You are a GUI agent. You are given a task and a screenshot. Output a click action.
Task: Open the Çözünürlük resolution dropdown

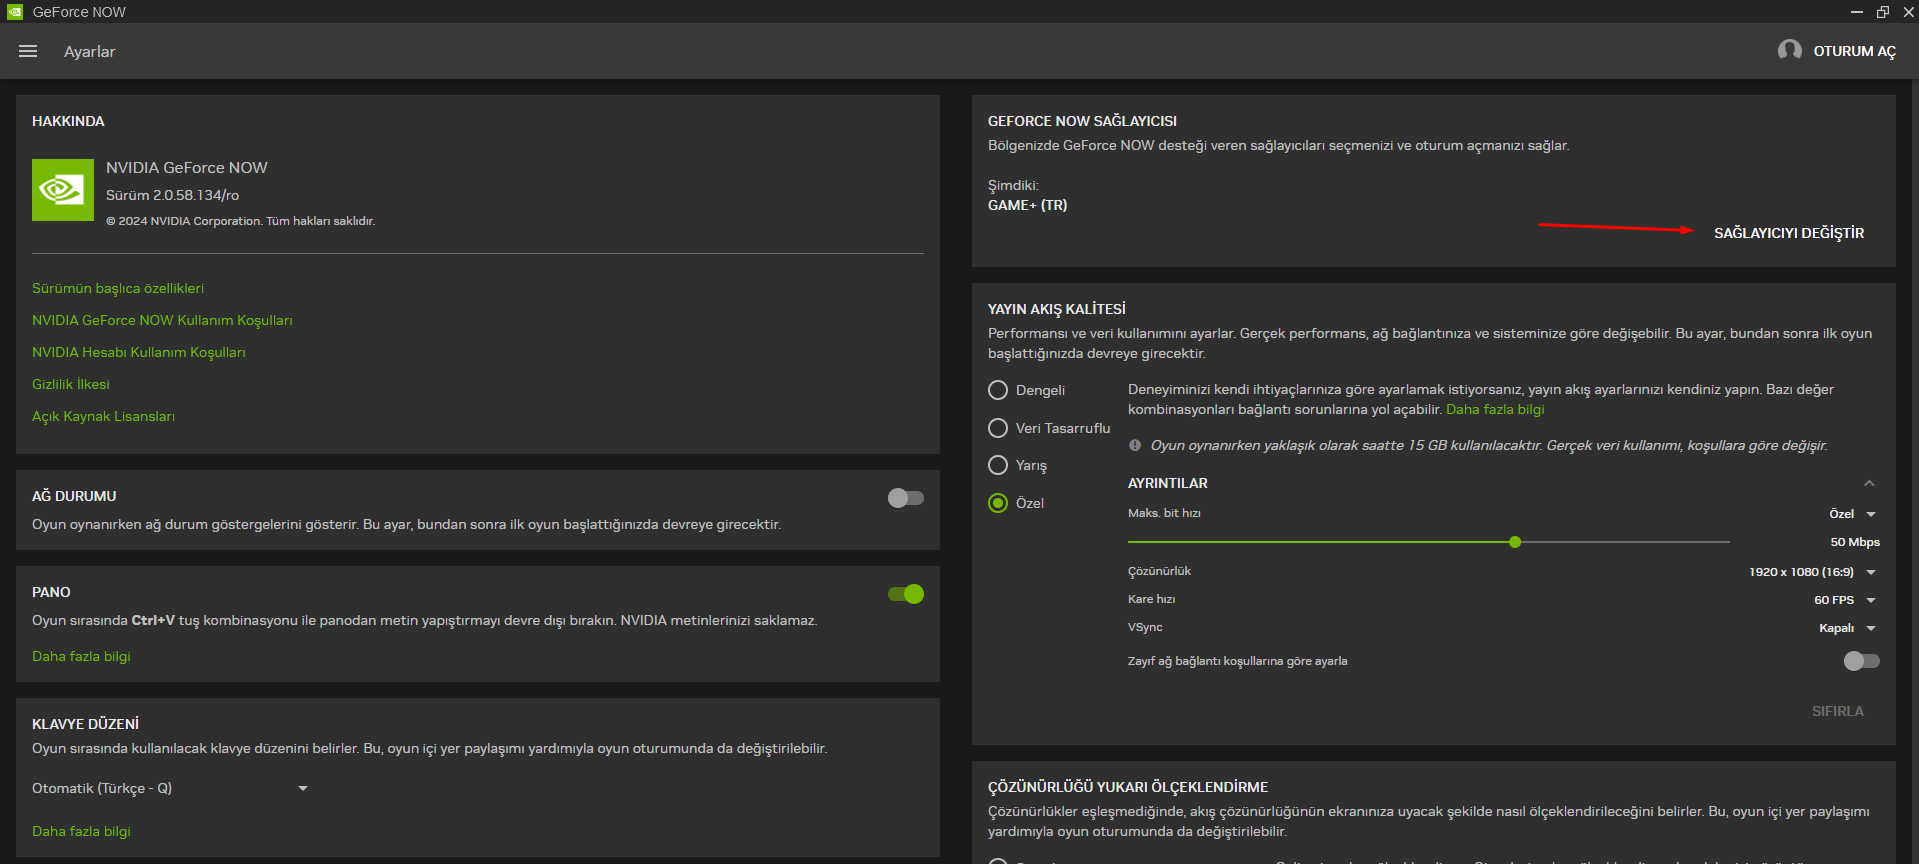pyautogui.click(x=1870, y=572)
